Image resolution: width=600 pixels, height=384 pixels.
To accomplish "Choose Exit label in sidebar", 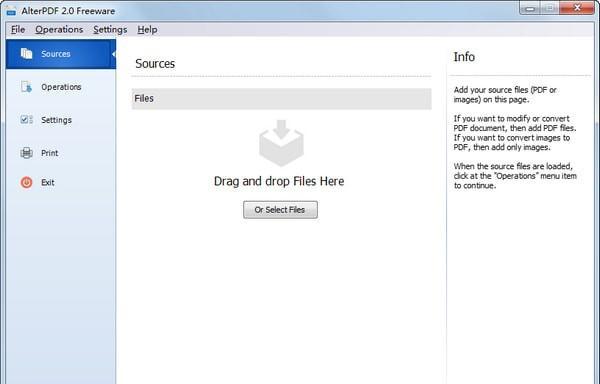I will coord(48,182).
